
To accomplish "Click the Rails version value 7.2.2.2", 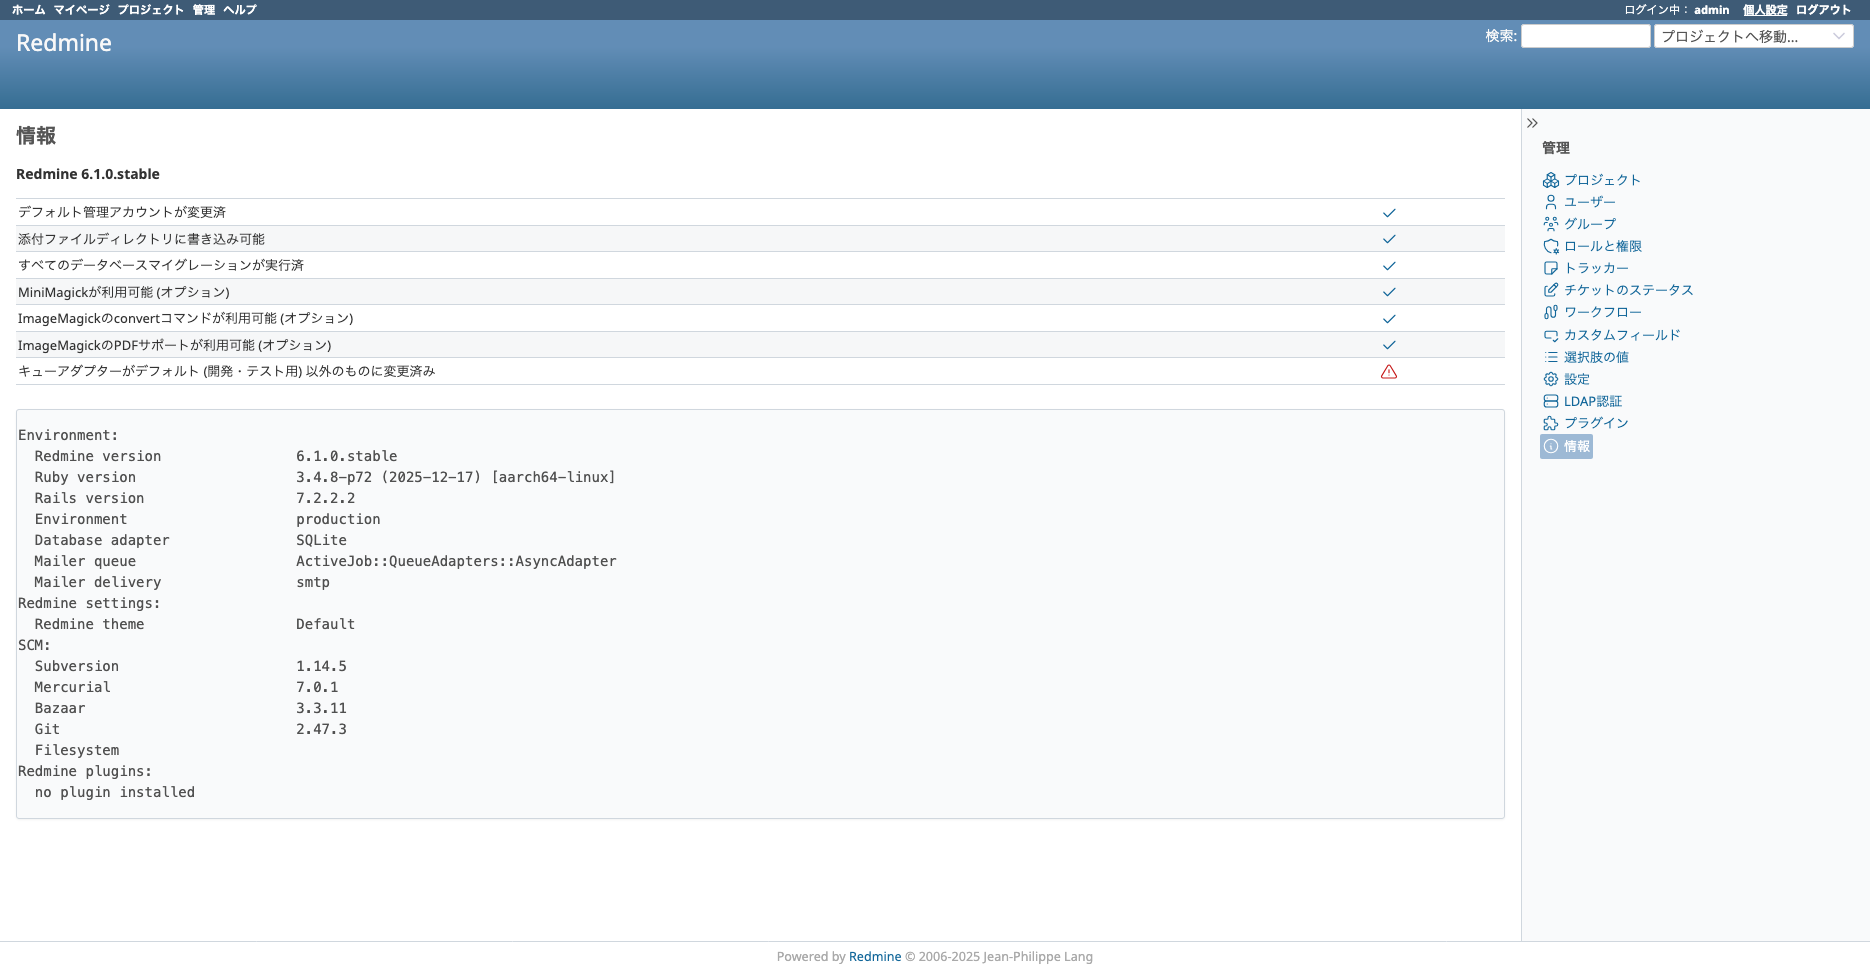I will tap(325, 498).
